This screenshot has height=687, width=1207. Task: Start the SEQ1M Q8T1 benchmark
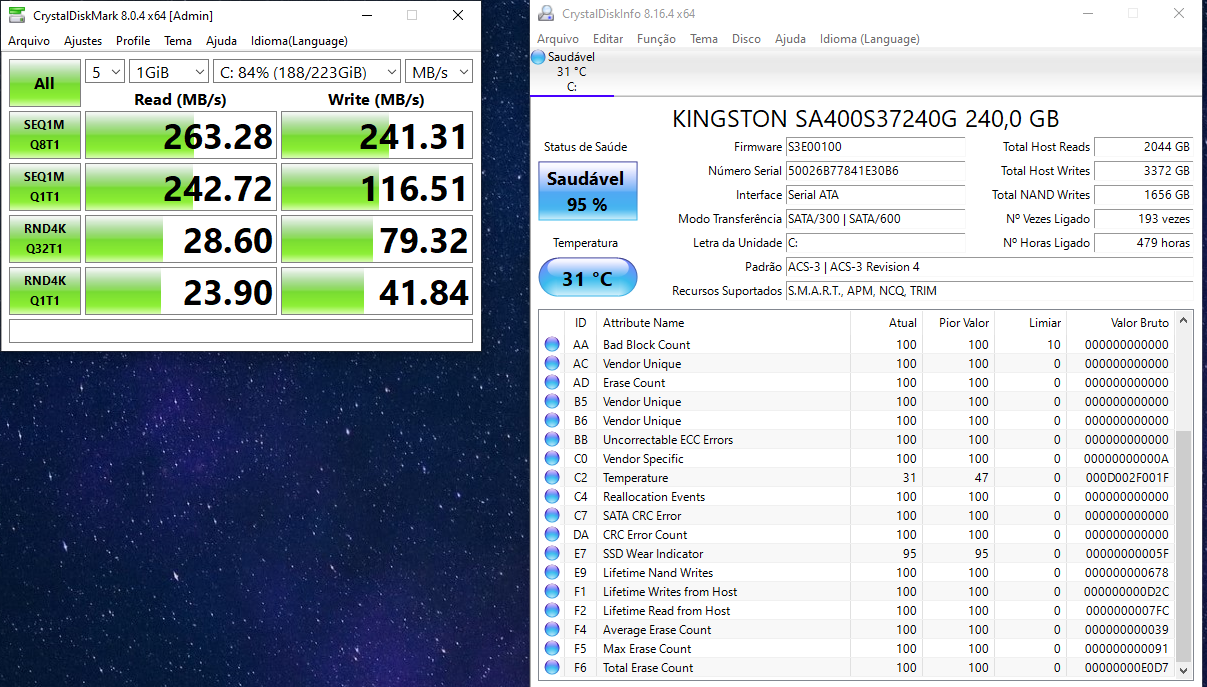[x=45, y=135]
